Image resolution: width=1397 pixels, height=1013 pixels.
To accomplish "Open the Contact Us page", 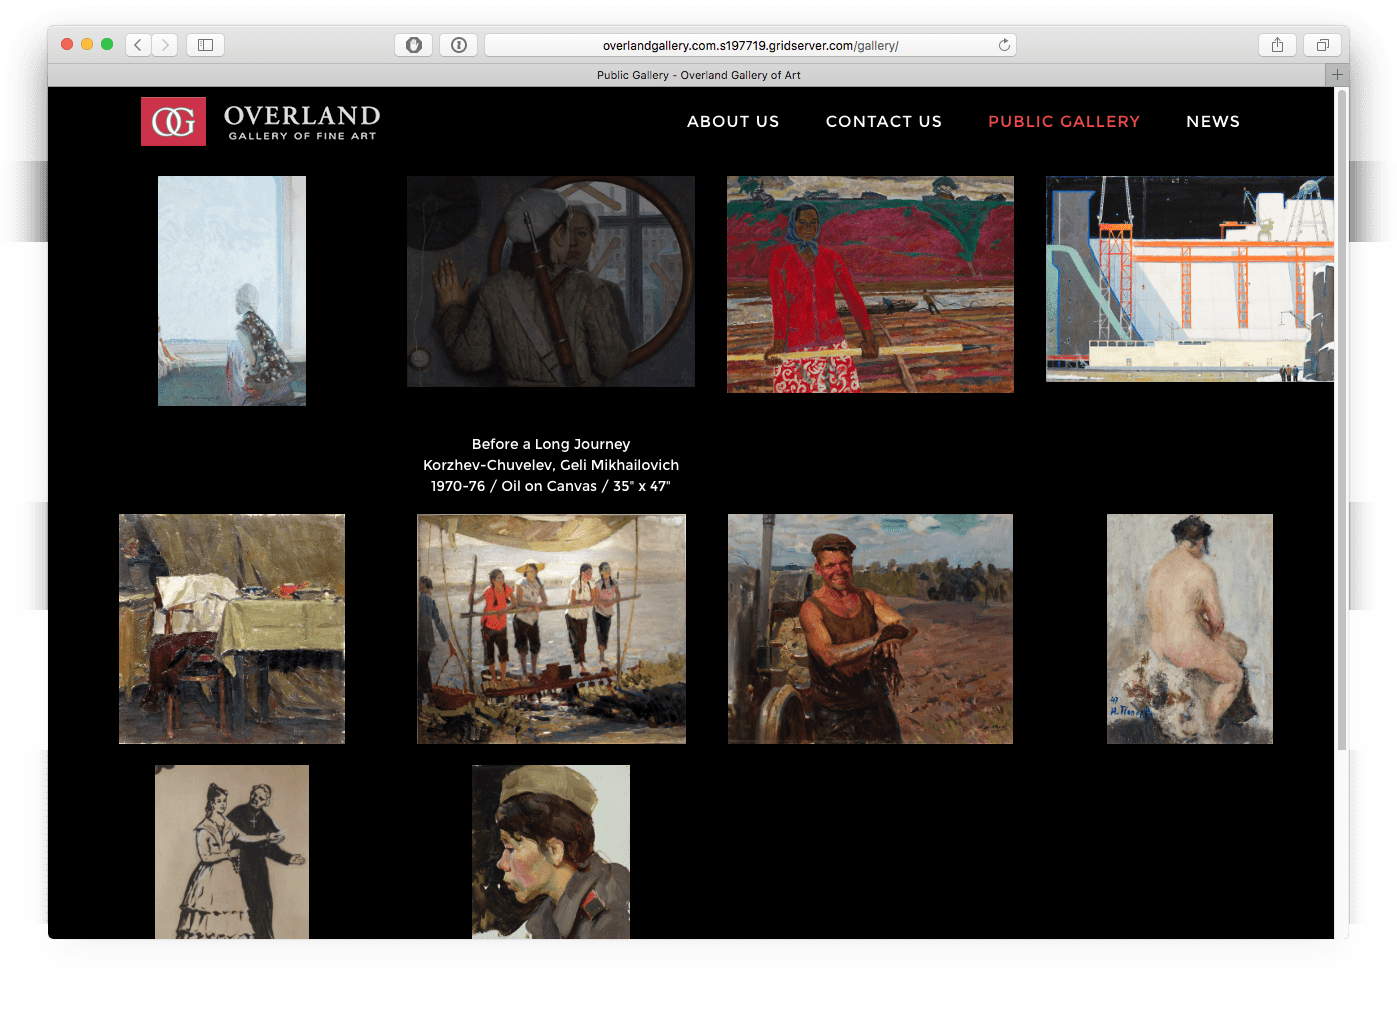I will tap(884, 121).
